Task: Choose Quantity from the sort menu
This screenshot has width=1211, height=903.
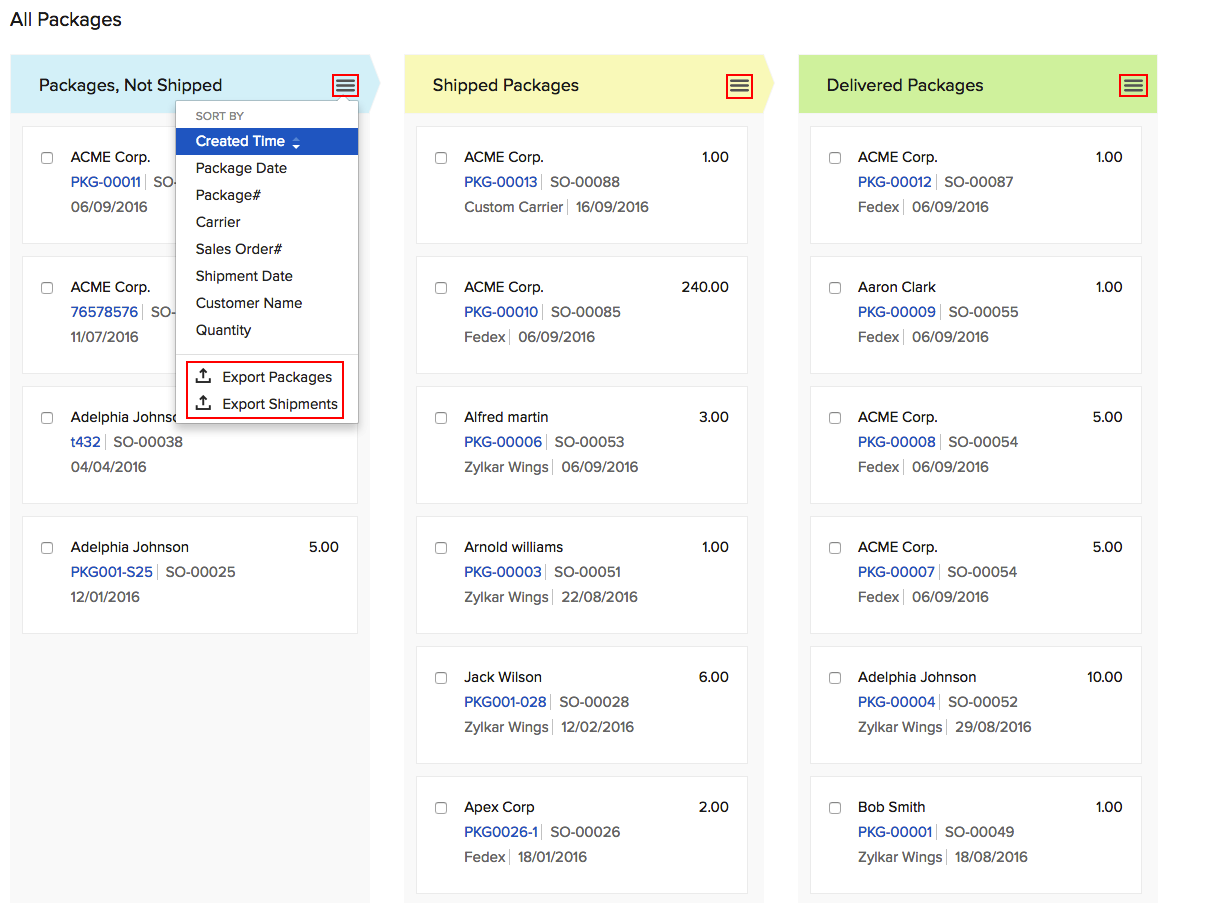Action: pos(224,329)
